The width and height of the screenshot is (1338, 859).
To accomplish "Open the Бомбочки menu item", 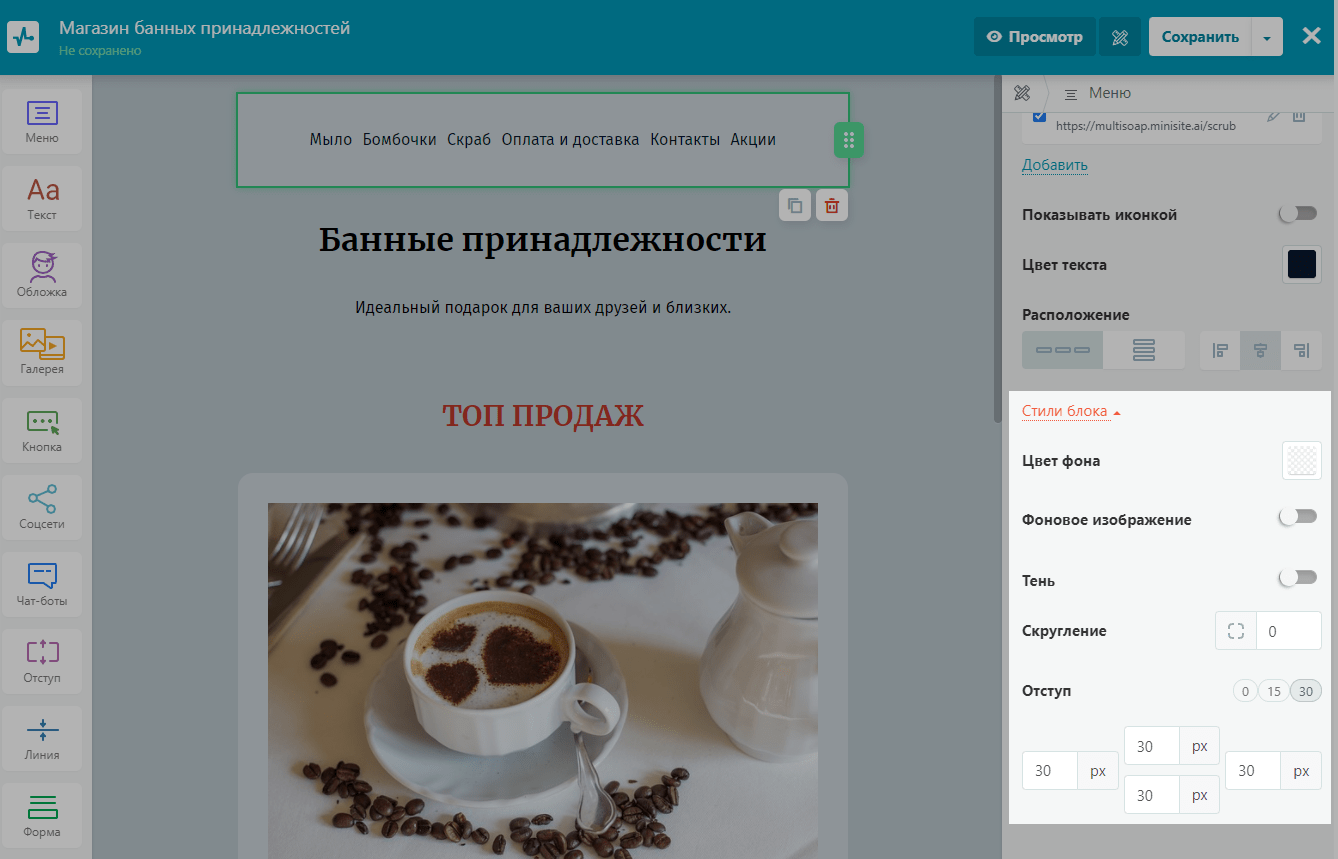I will [400, 140].
